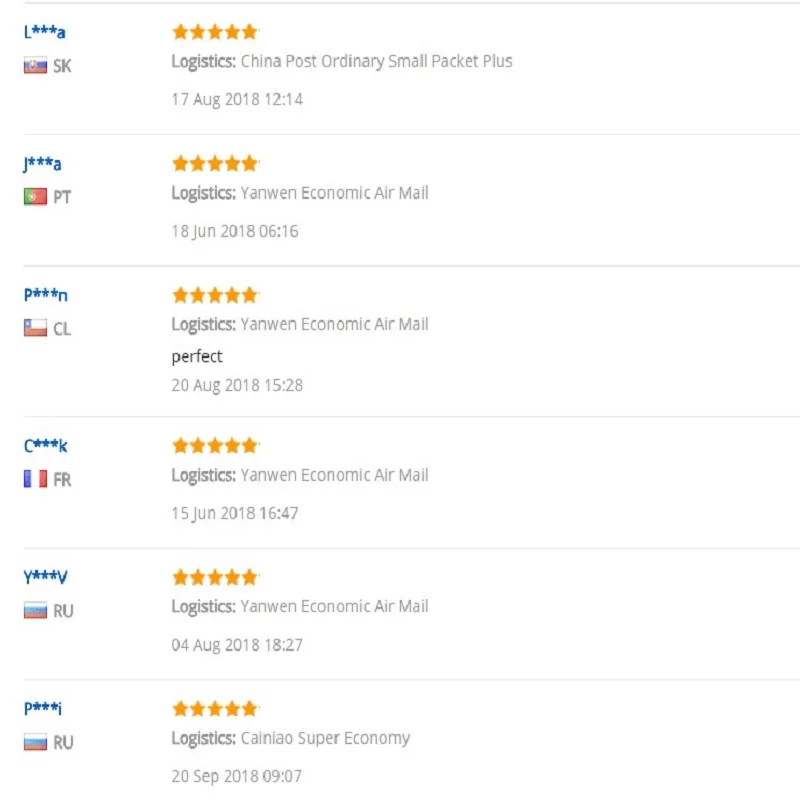Click the five-star rating for J***a

coord(215,163)
